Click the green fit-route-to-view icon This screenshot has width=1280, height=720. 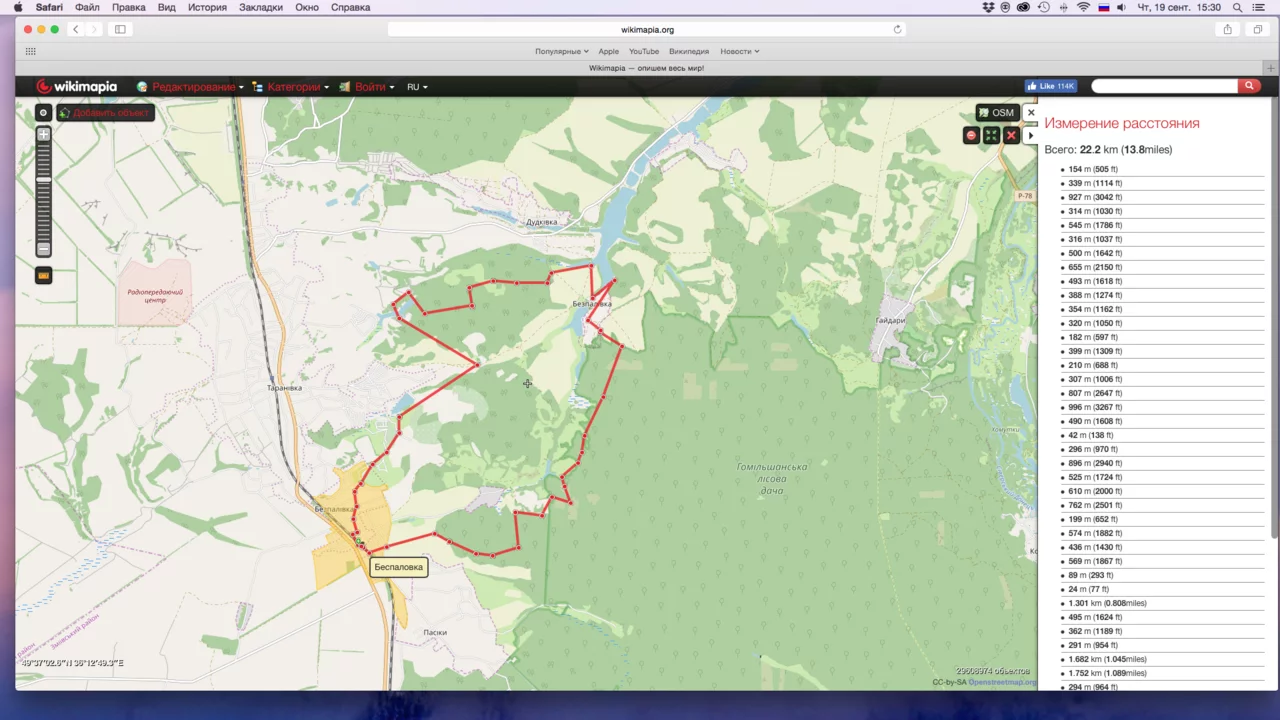click(x=991, y=135)
